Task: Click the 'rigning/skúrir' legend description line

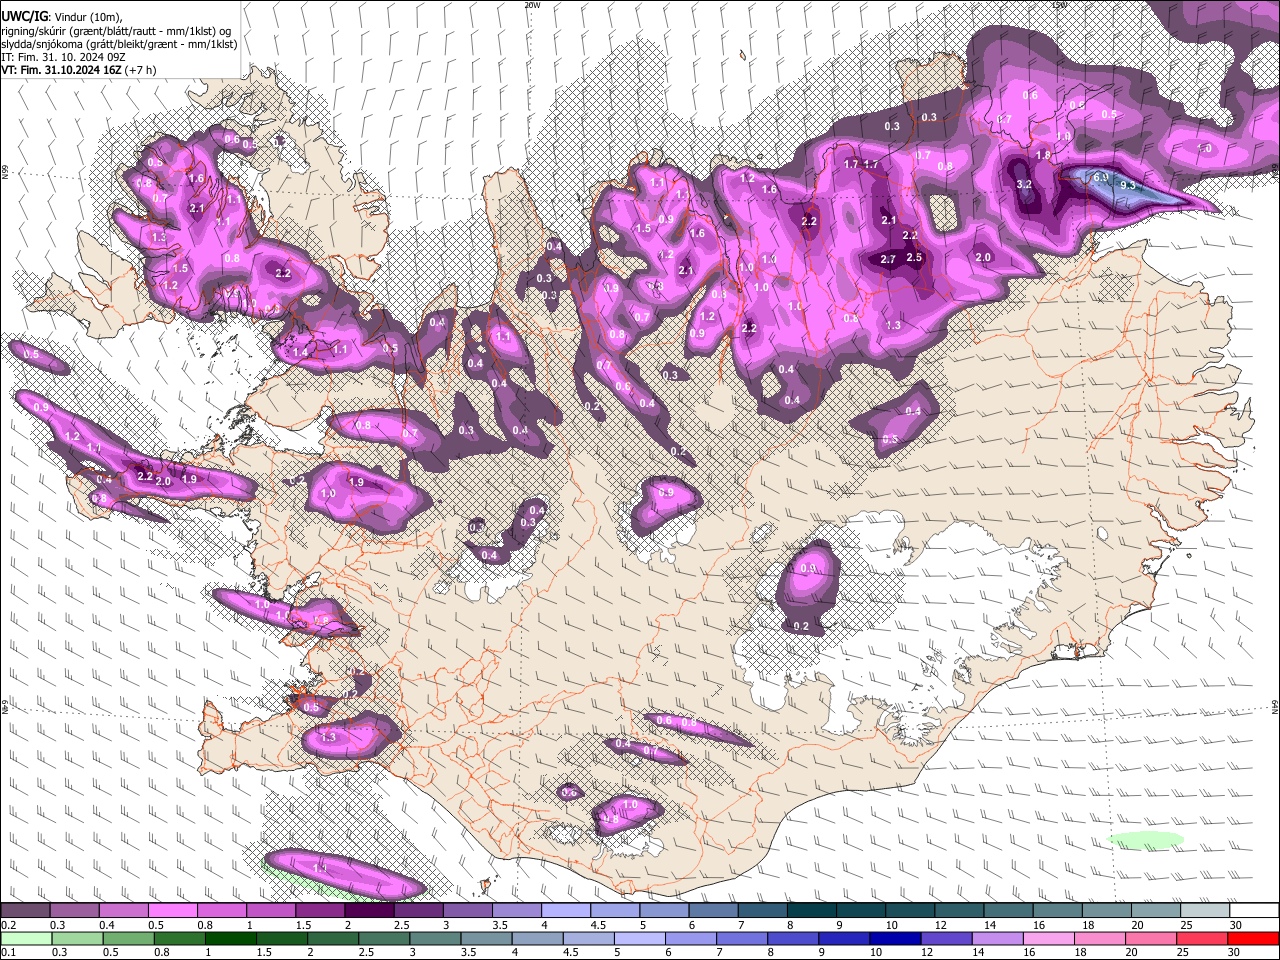Action: coord(116,30)
